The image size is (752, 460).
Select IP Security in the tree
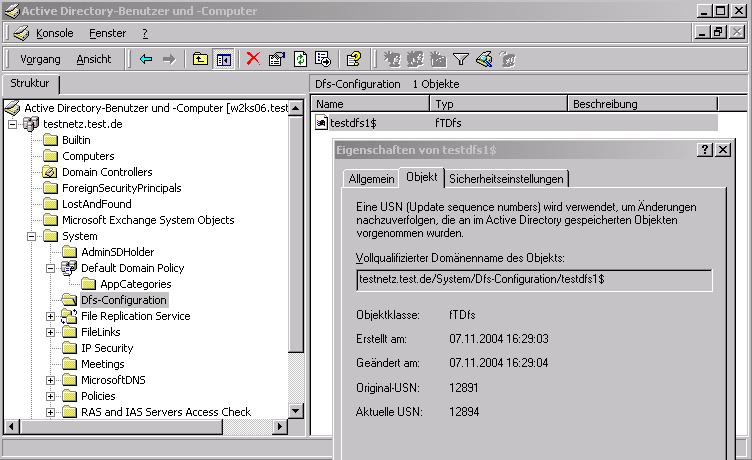point(107,348)
